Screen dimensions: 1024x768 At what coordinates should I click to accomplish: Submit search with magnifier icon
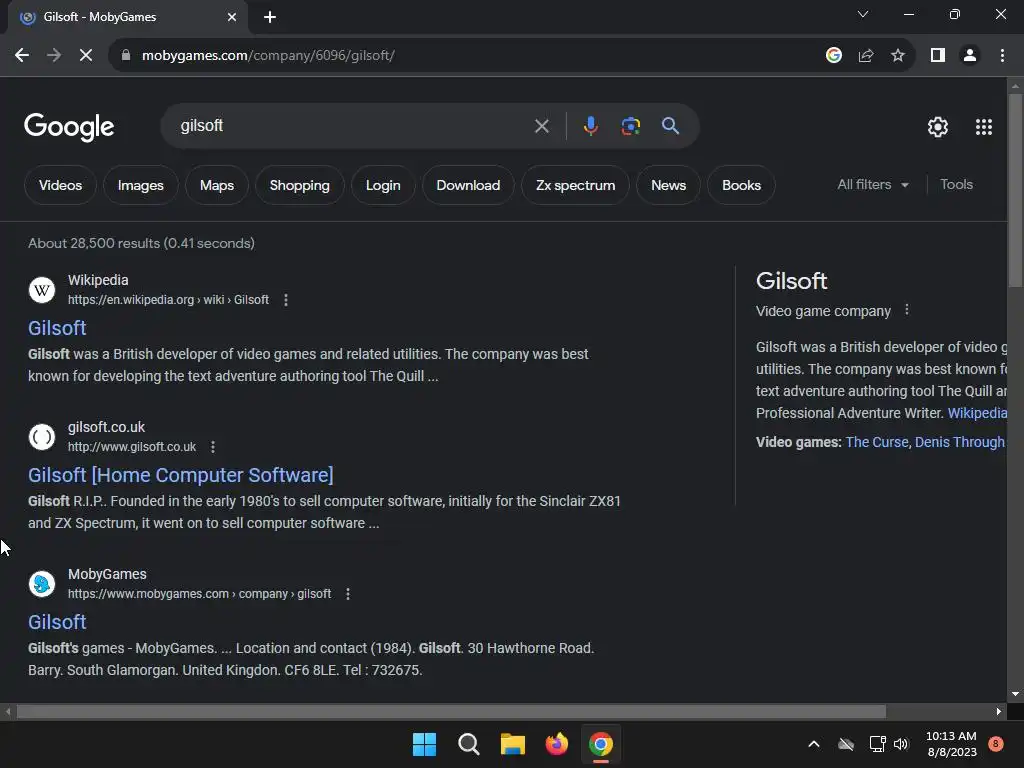[671, 126]
